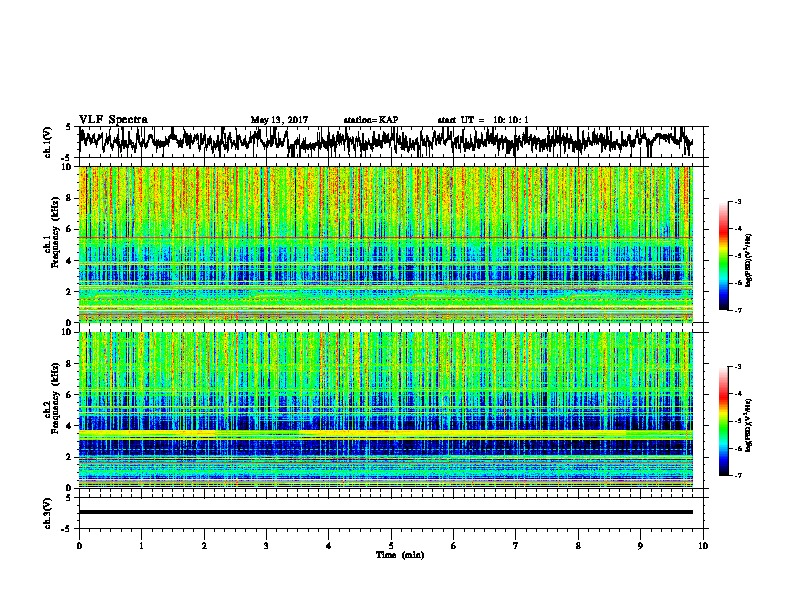Click the "-5" tick on the ch.3(V) axis

pyautogui.click(x=67, y=529)
